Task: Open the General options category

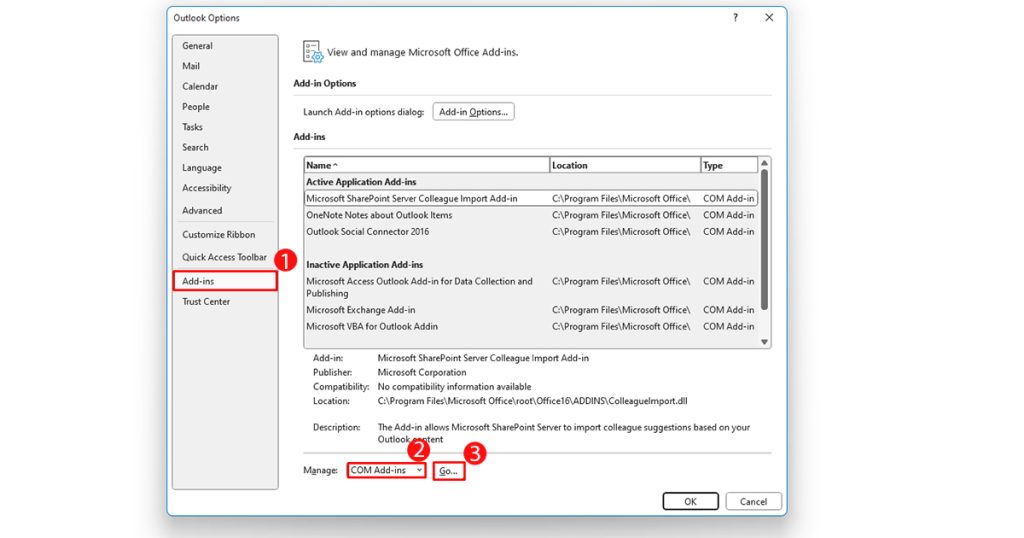Action: (197, 46)
